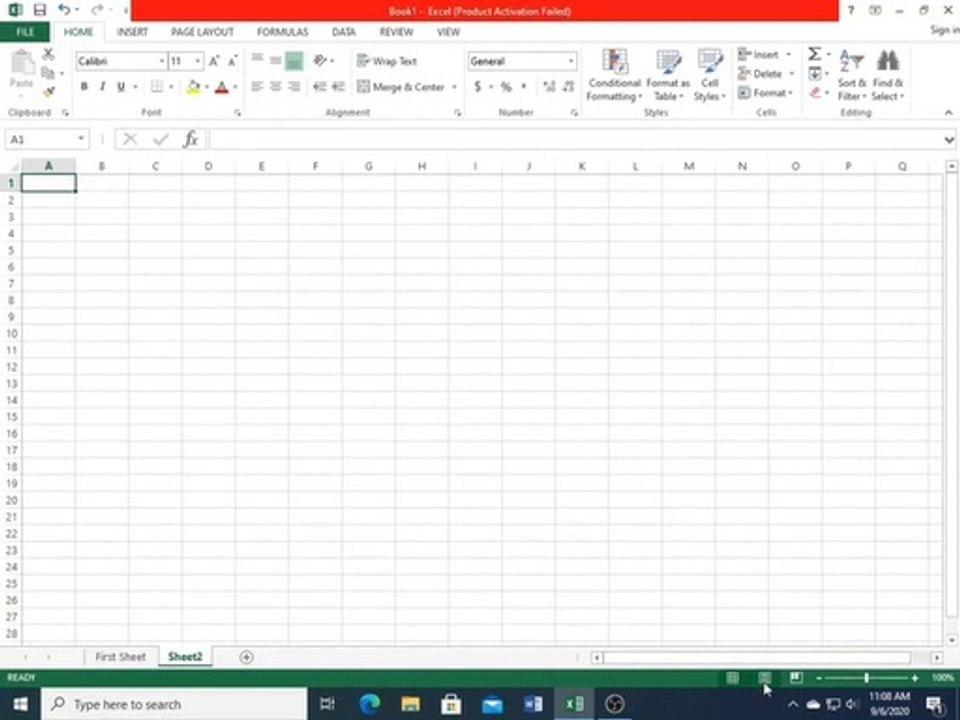Click the Orientation text angle icon
Screen dimensions: 960x720
click(x=320, y=60)
